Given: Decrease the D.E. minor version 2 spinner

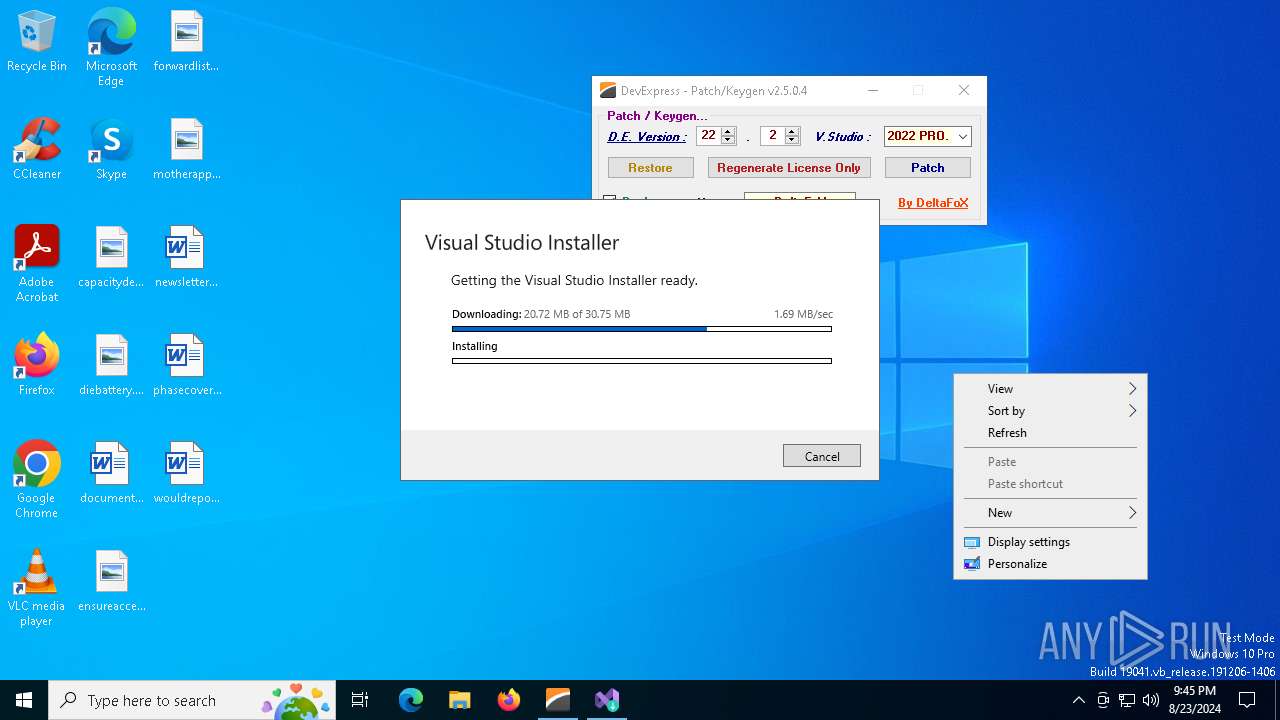Looking at the screenshot, I should [792, 140].
